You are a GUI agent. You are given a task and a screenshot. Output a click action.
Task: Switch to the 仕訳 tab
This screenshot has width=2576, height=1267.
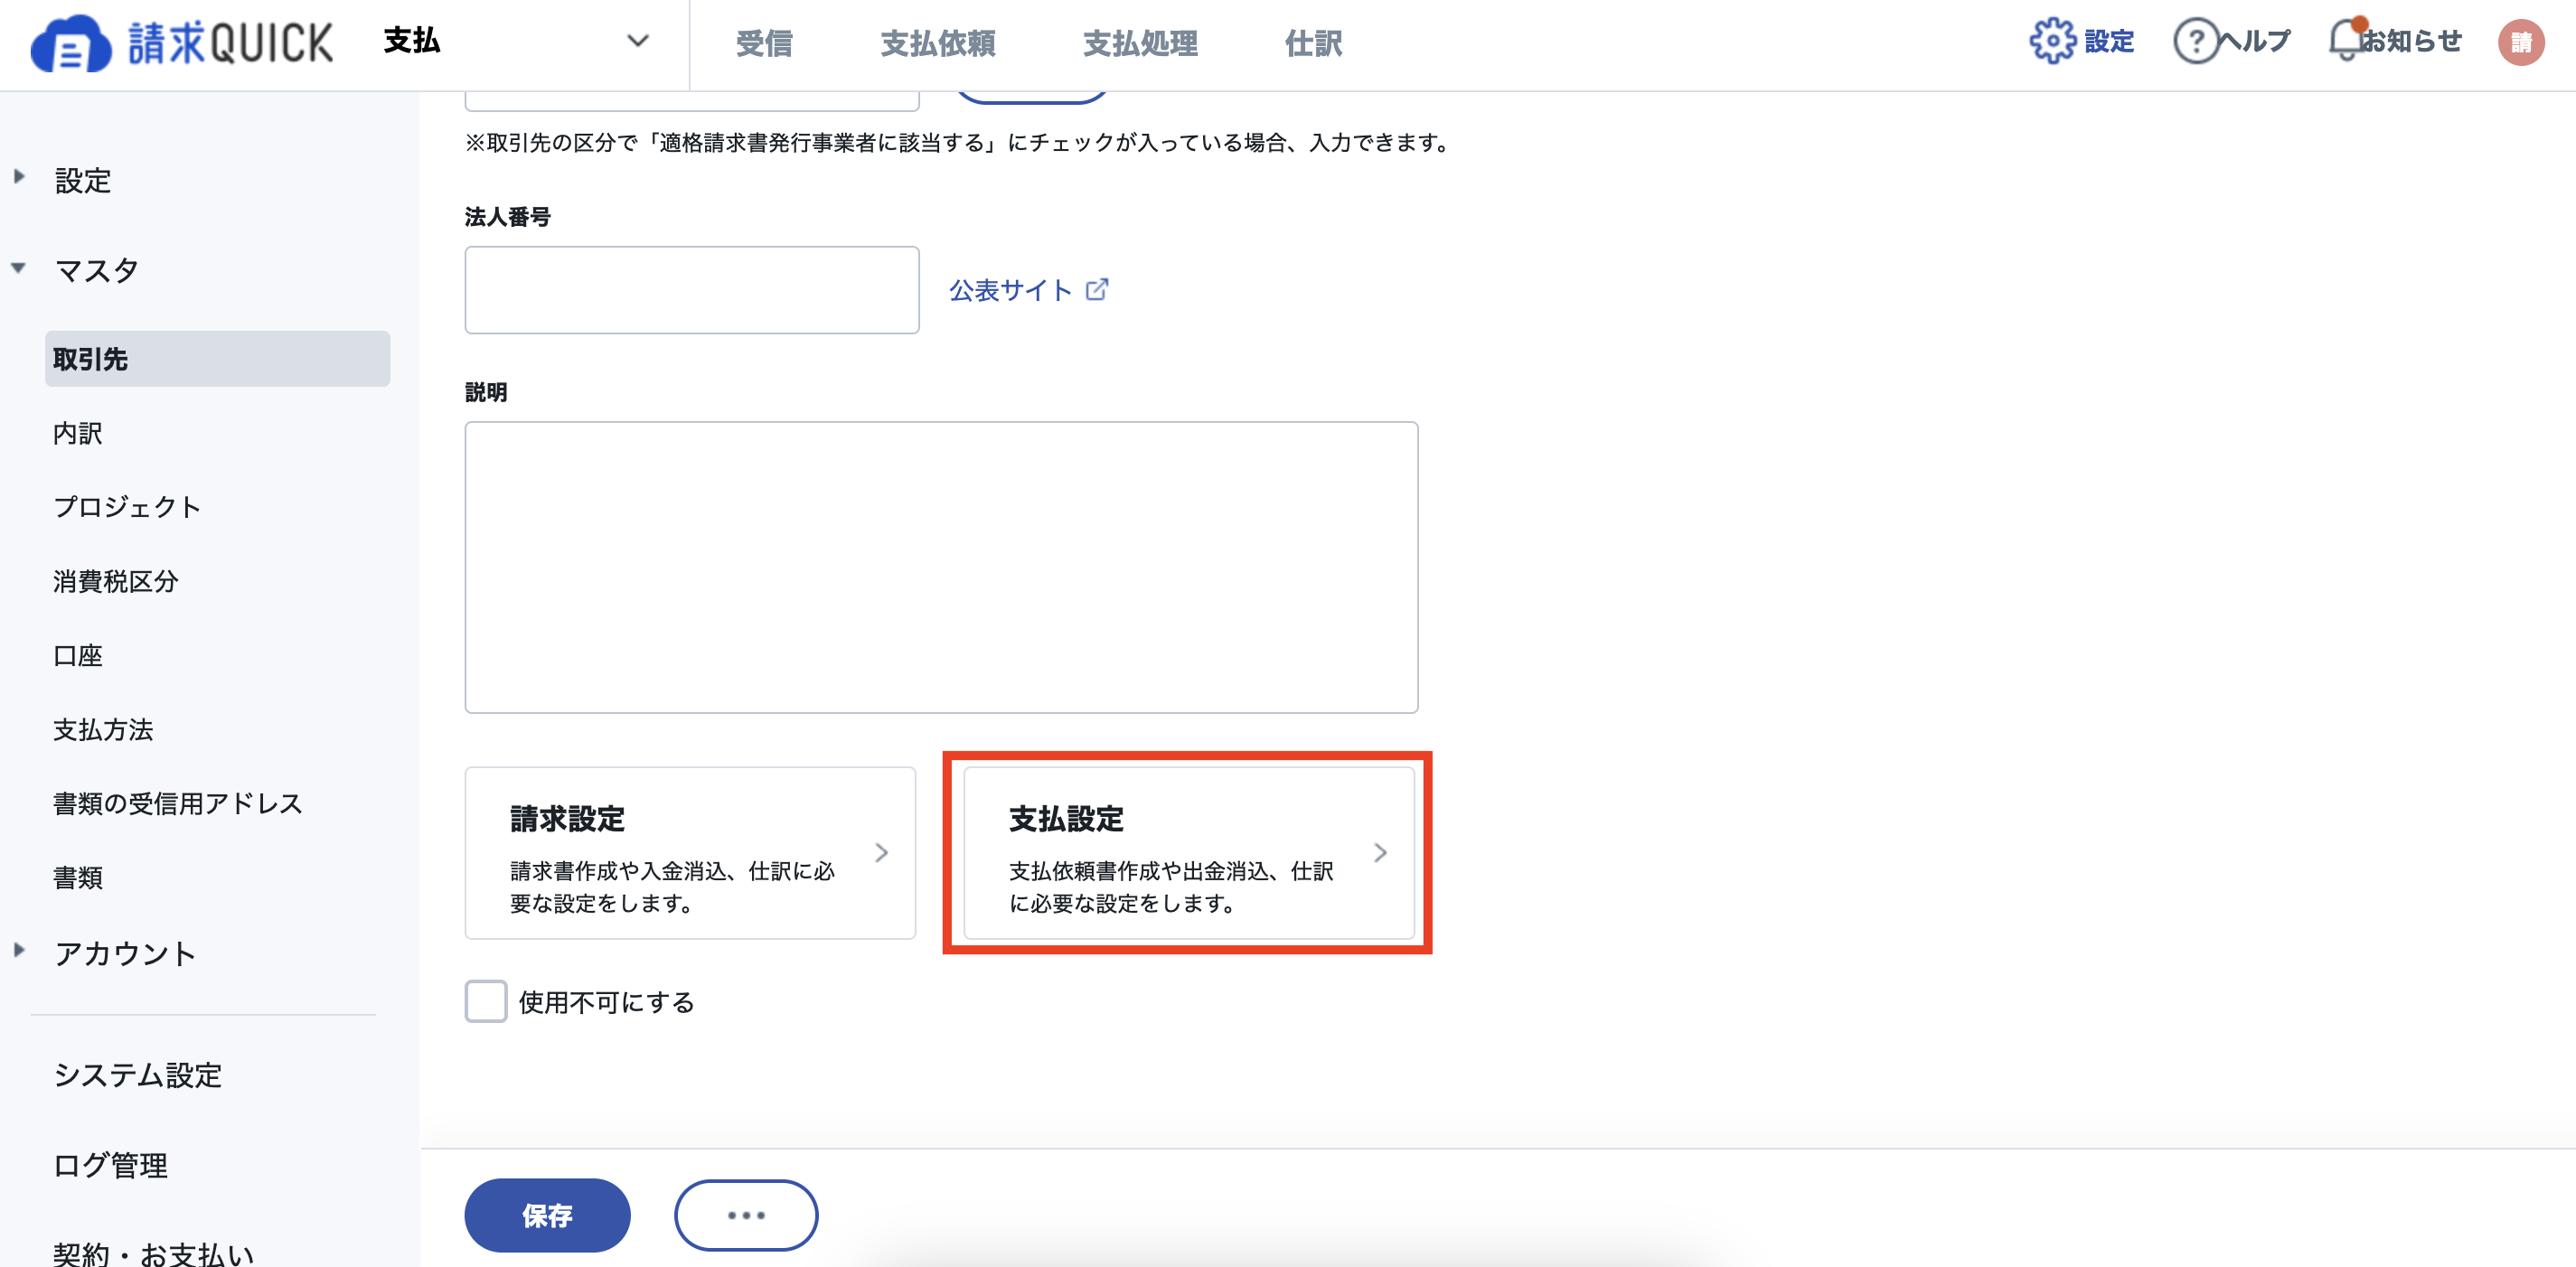pos(1313,43)
